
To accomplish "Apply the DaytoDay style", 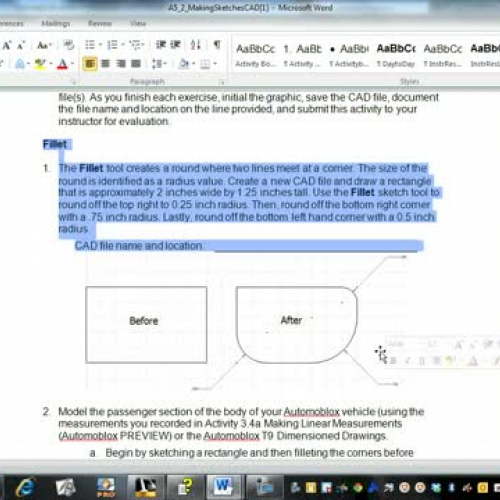I will pyautogui.click(x=396, y=55).
